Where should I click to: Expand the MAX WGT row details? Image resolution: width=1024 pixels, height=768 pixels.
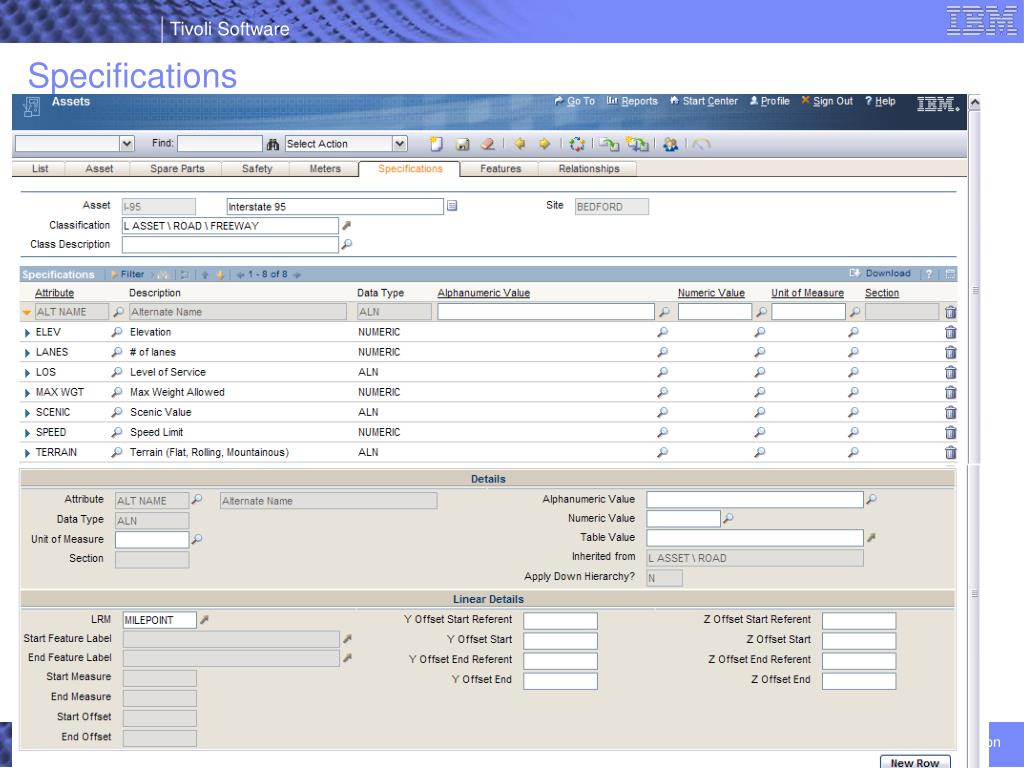(x=27, y=393)
